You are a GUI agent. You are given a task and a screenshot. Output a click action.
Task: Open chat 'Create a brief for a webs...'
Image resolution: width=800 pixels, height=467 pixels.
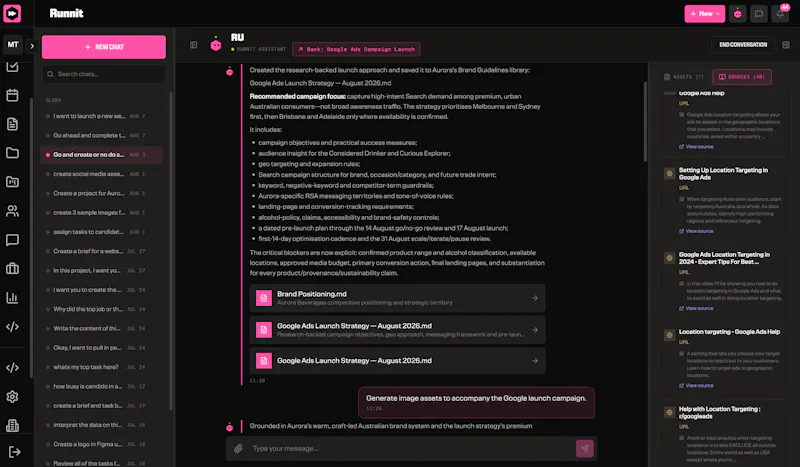[x=102, y=252]
